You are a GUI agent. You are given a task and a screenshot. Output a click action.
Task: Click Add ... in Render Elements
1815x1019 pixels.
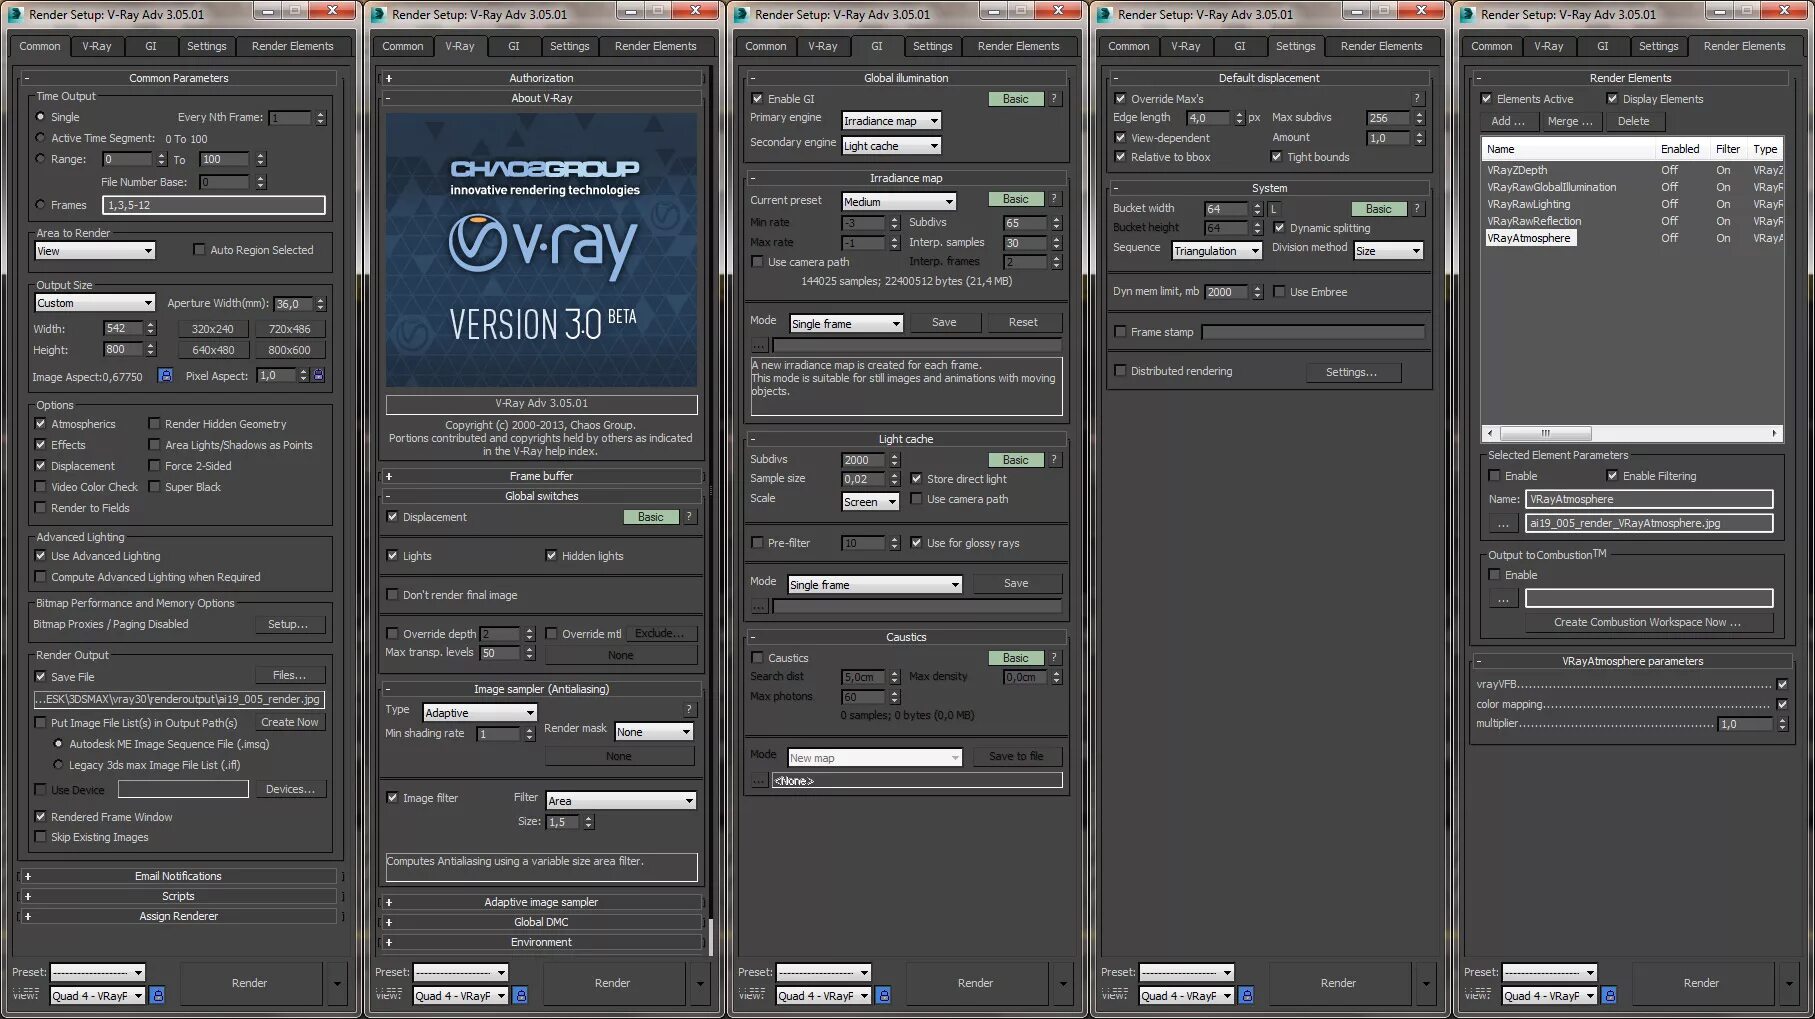click(x=1508, y=121)
